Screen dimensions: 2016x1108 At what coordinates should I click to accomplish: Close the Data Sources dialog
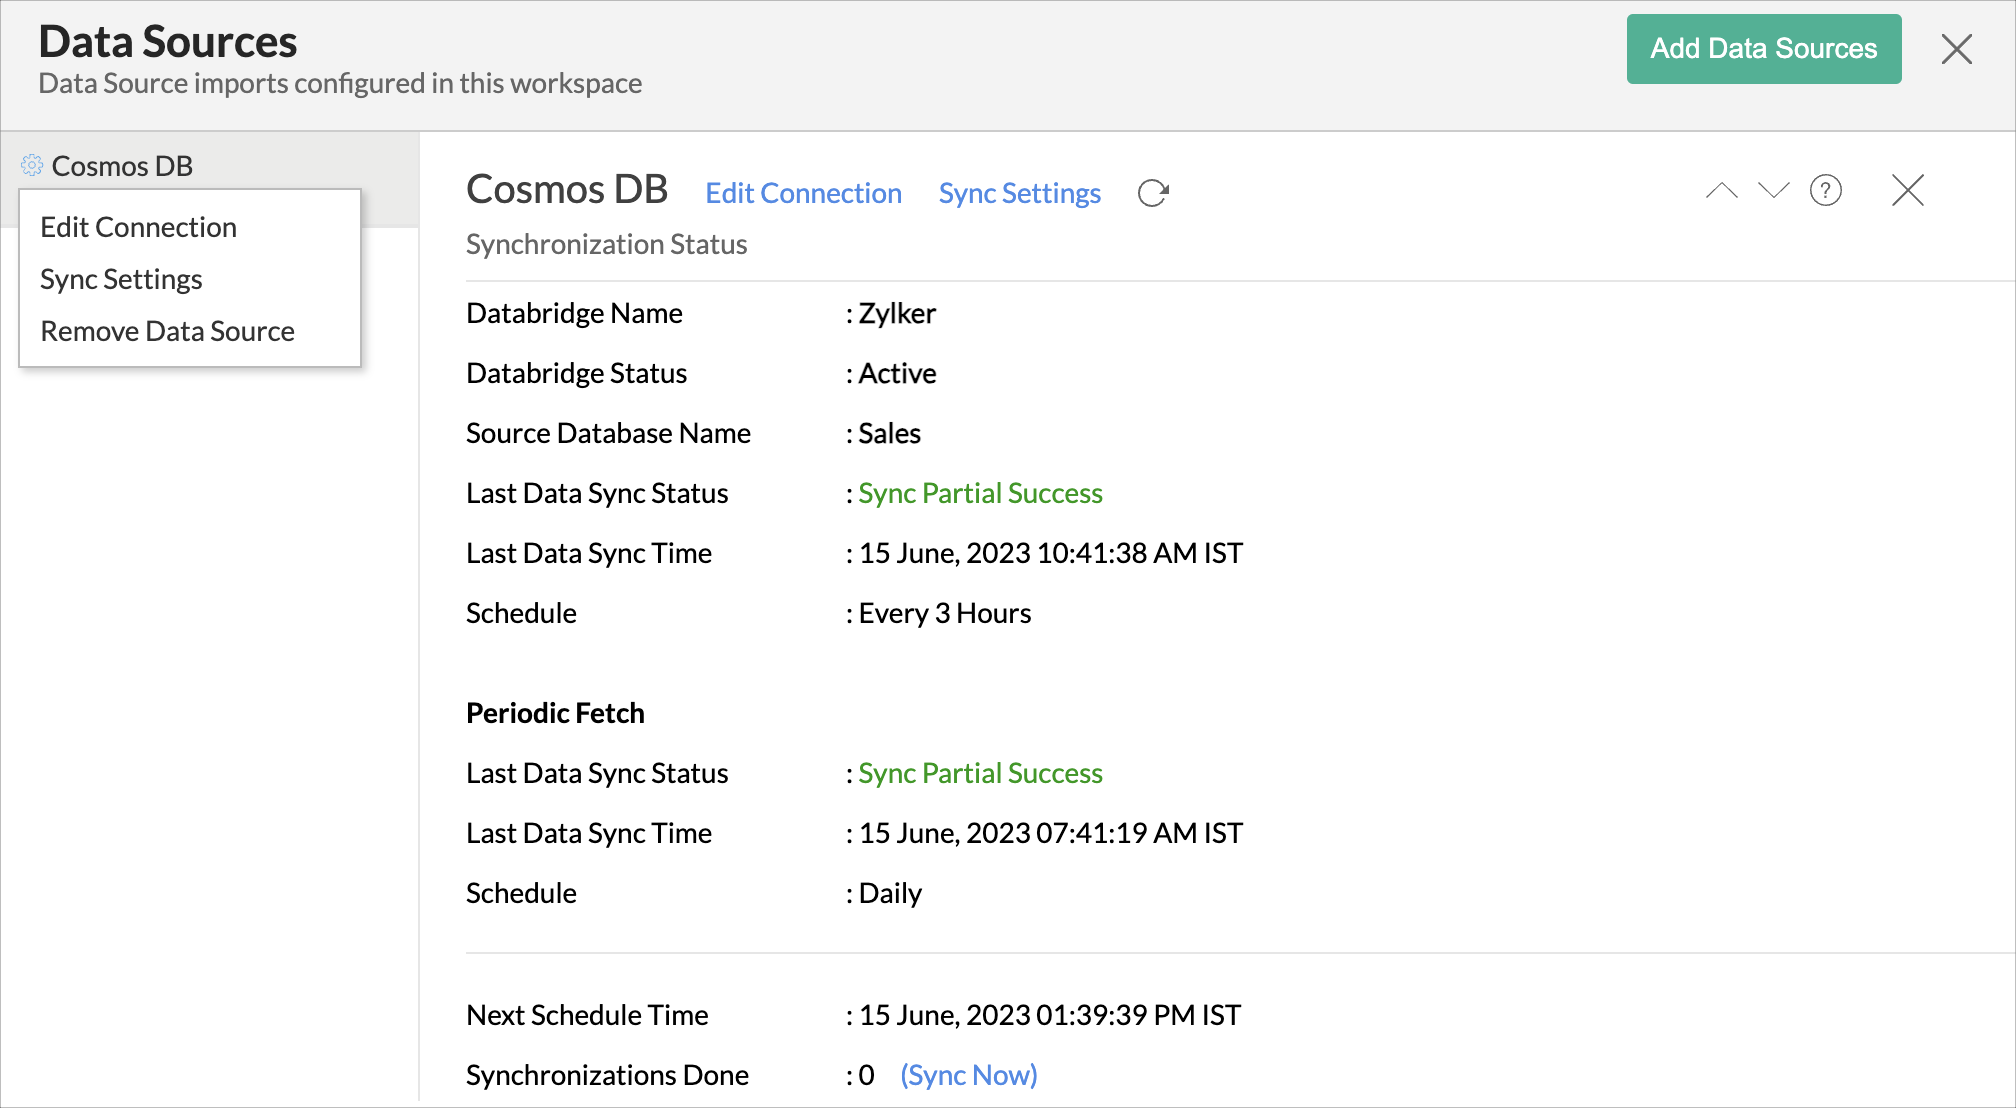[1957, 49]
